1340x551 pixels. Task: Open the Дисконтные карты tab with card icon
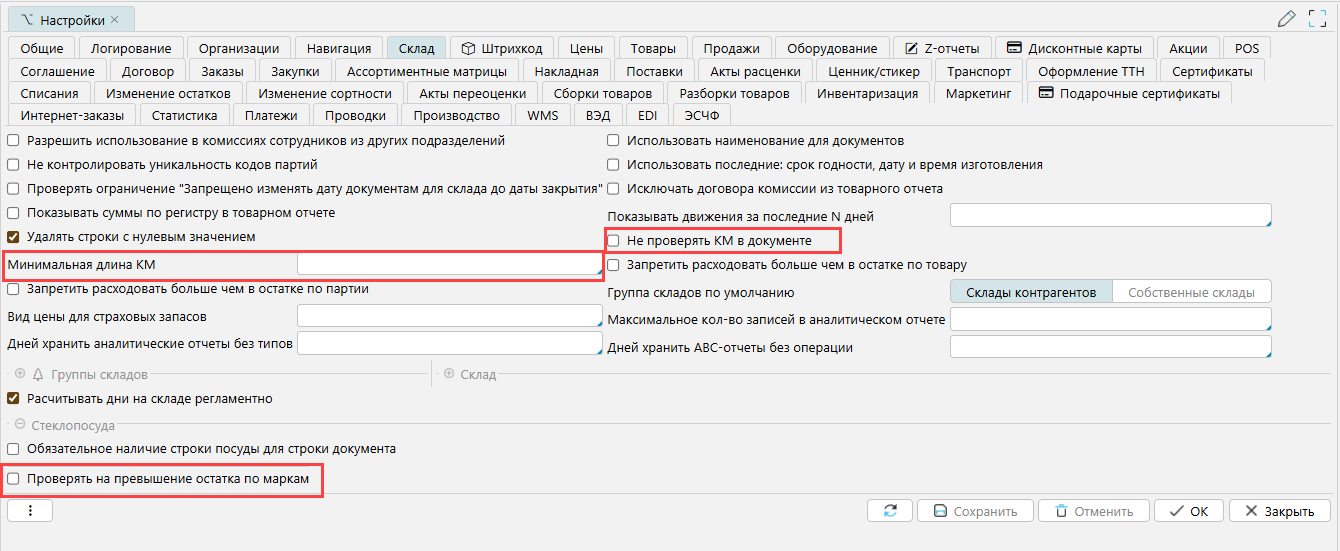[x=1074, y=48]
